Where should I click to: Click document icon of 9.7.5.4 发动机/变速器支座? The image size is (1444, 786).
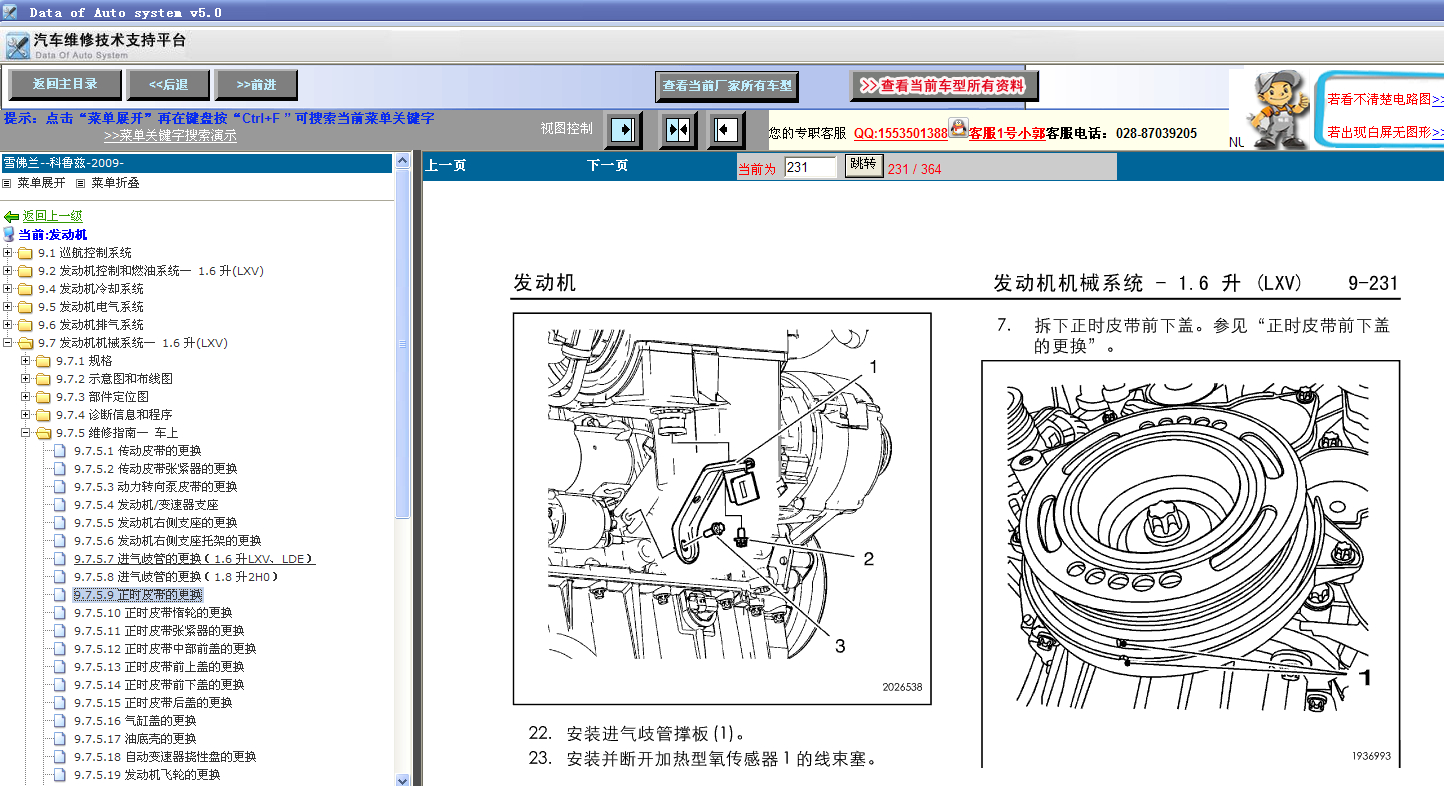59,505
